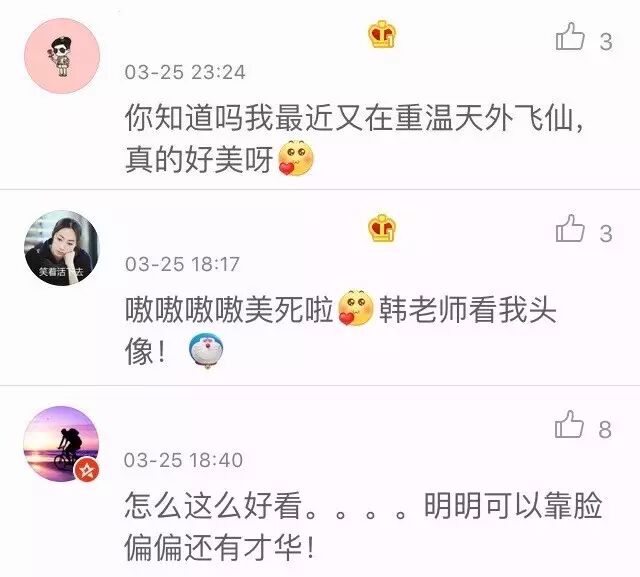Viewport: 640px width, 577px height.
Task: Tap thumbs-up on the 18:17 comment
Action: coord(570,229)
